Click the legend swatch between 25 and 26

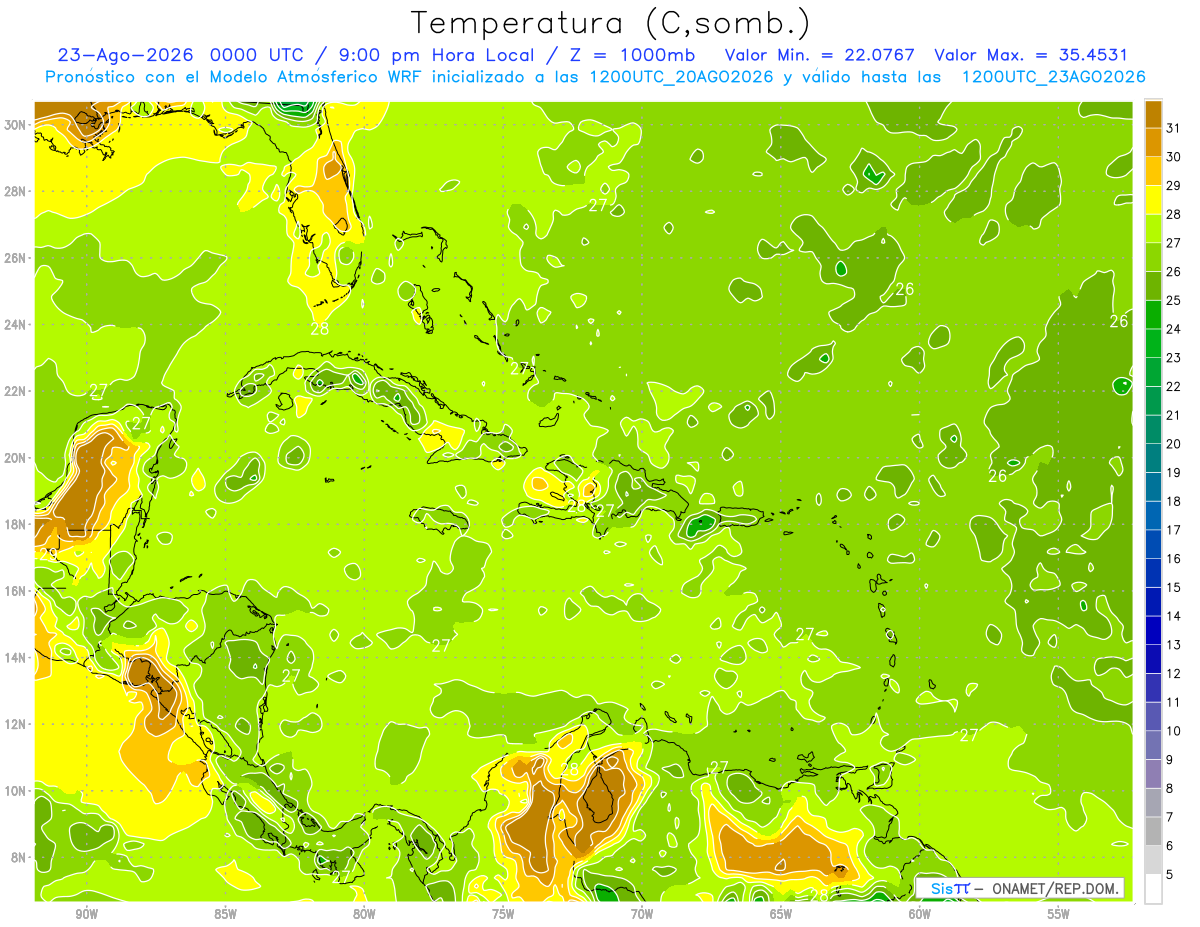1153,285
